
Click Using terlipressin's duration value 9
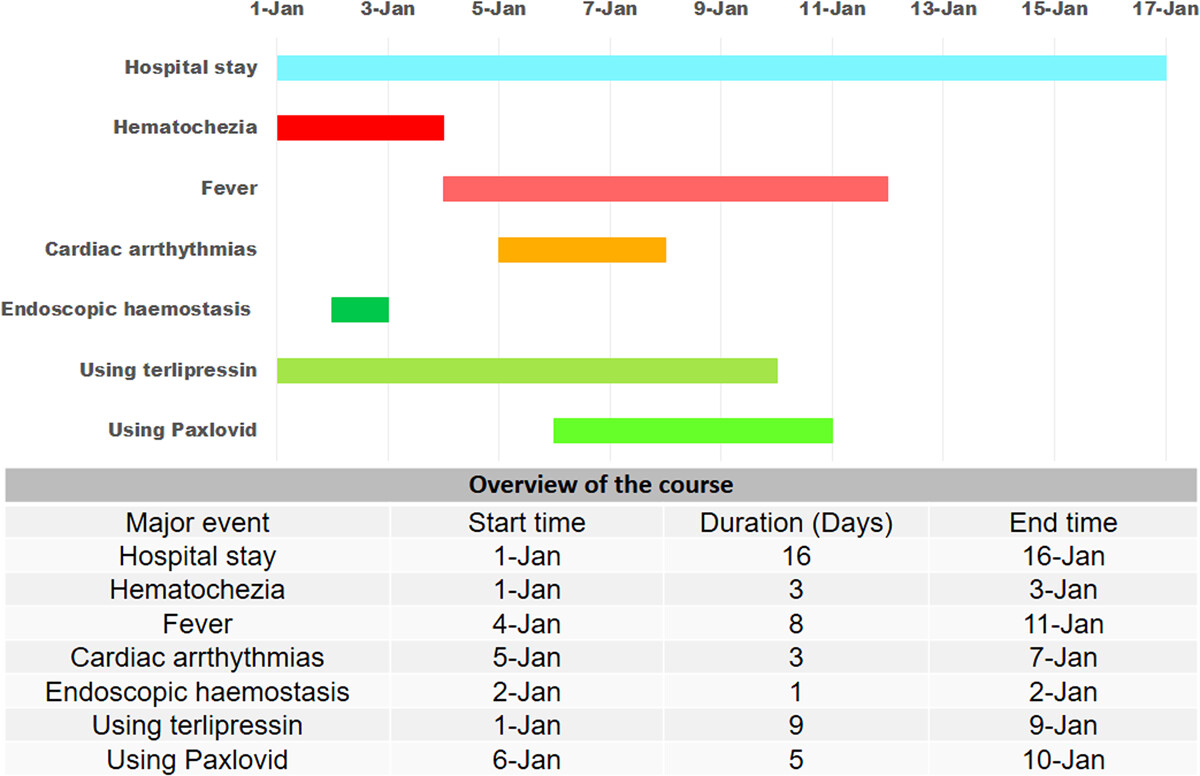796,726
